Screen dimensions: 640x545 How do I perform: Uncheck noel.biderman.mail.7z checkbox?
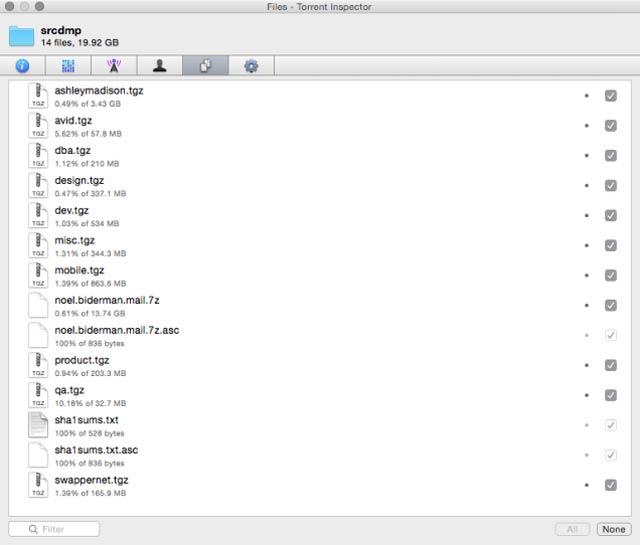click(611, 305)
